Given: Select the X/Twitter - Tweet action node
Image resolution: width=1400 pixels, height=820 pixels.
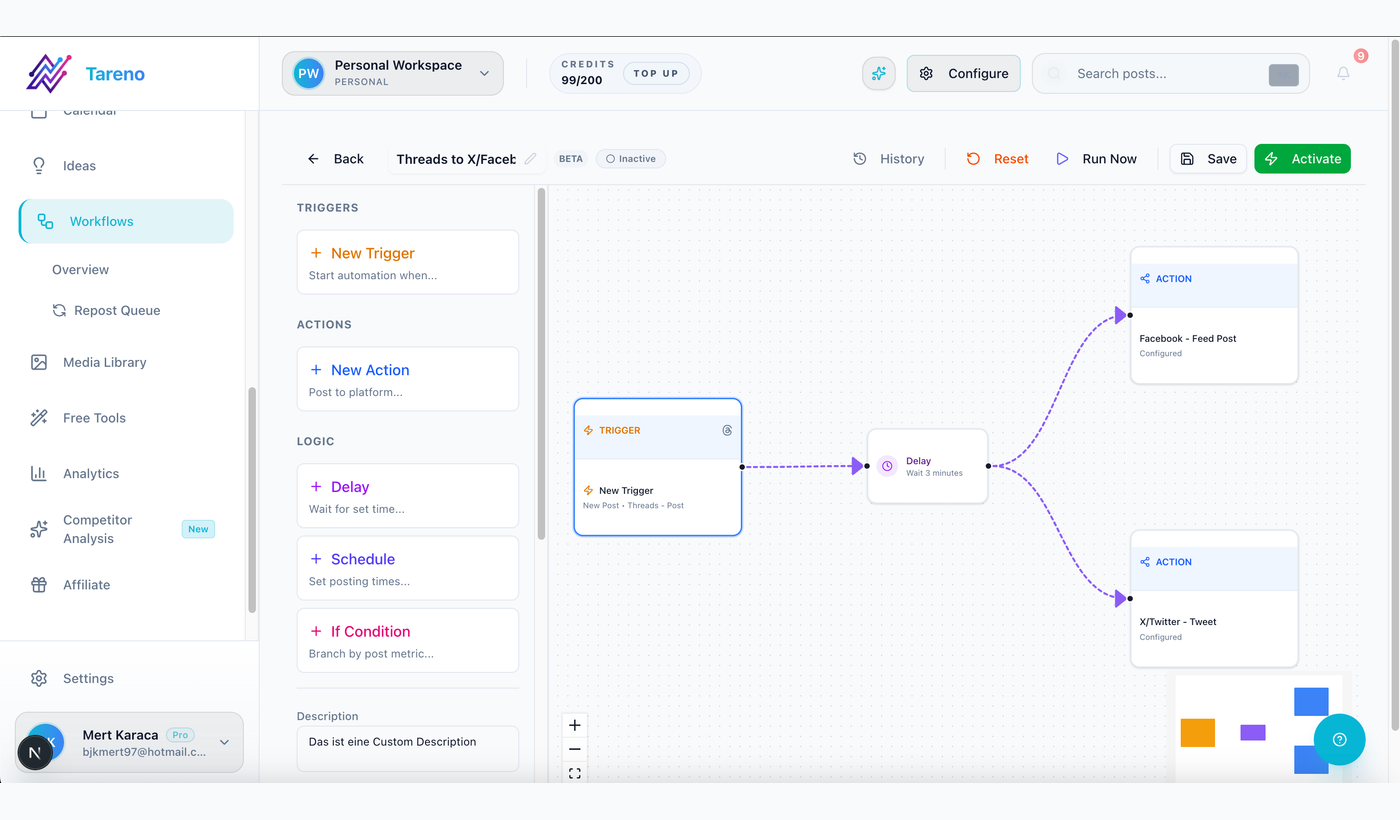Looking at the screenshot, I should click(x=1214, y=599).
